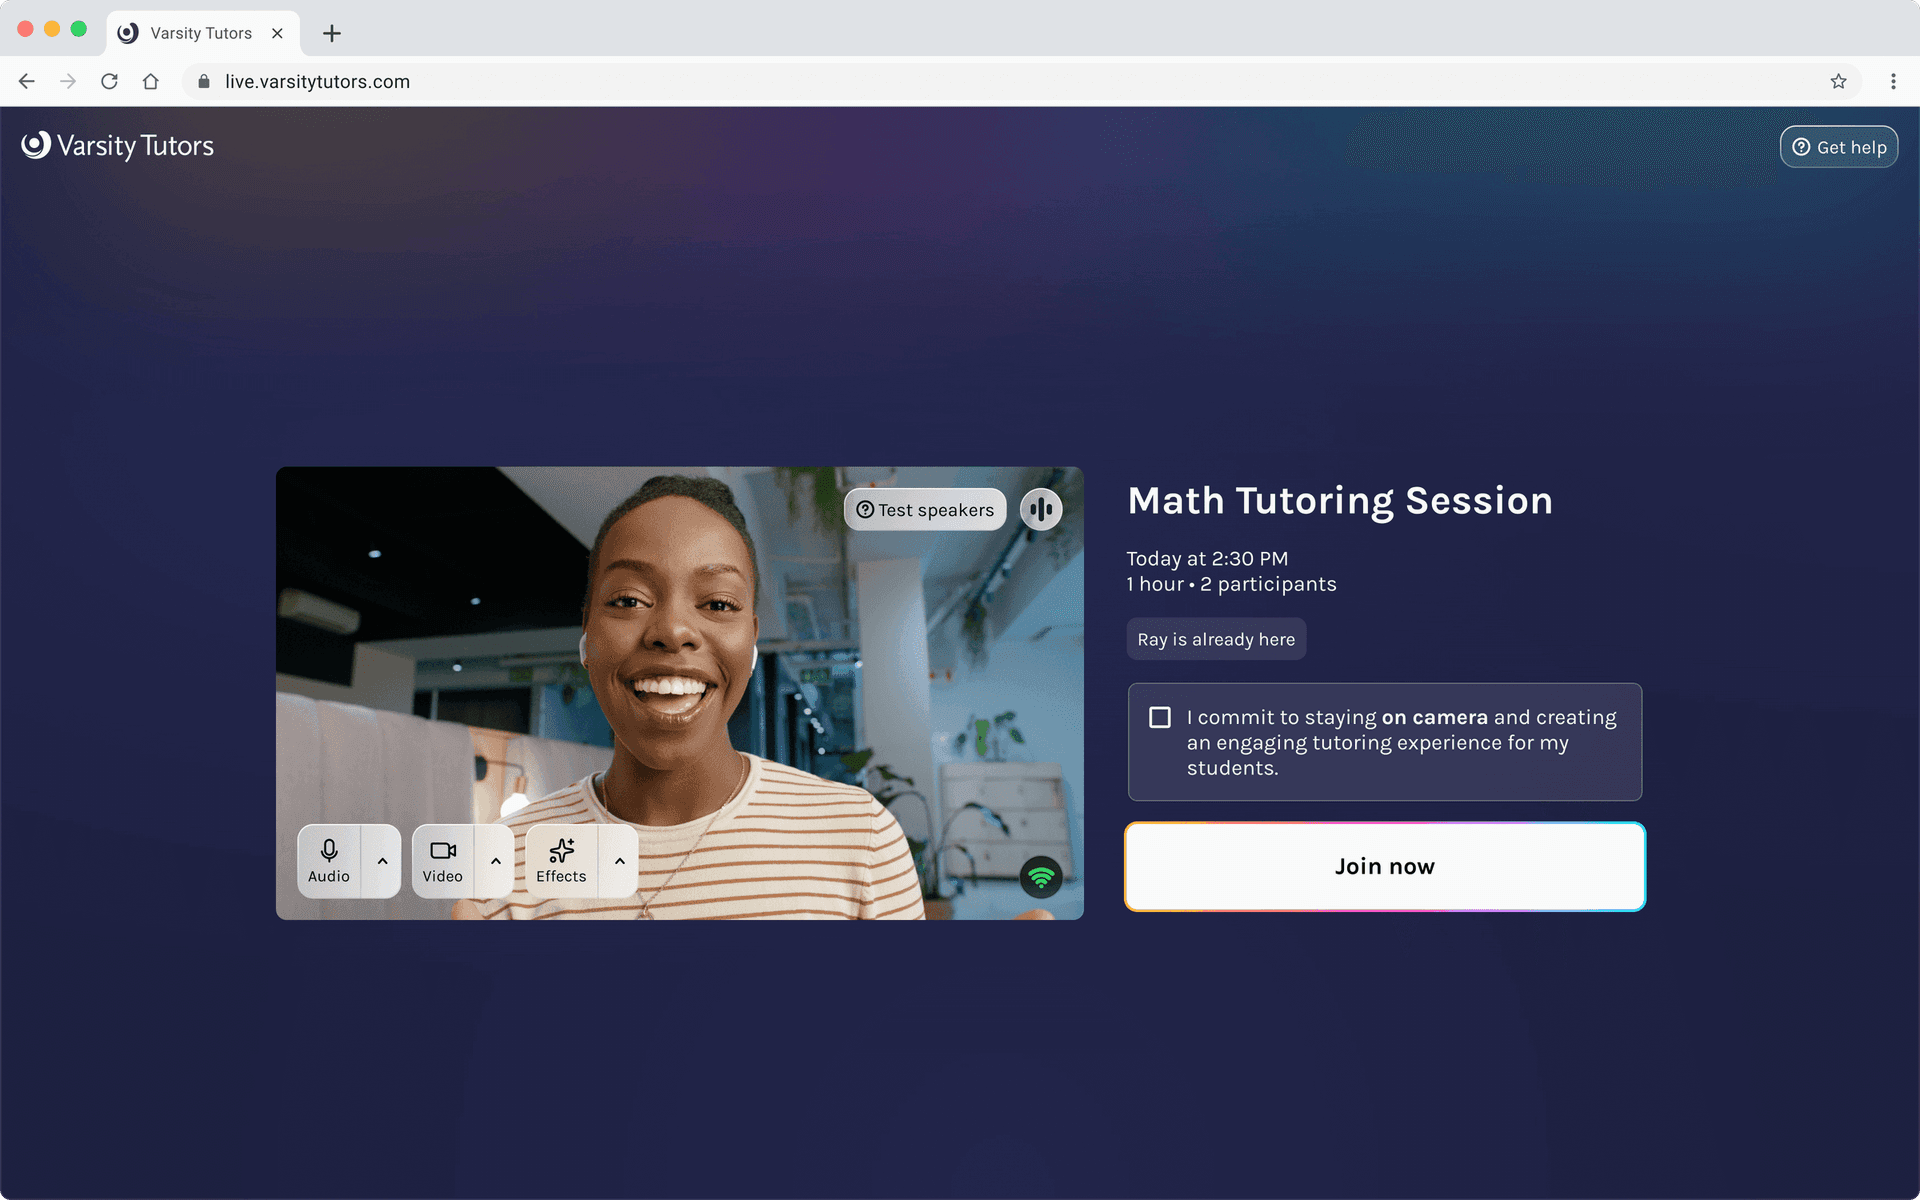Check the on camera commitment checkbox

coord(1160,717)
